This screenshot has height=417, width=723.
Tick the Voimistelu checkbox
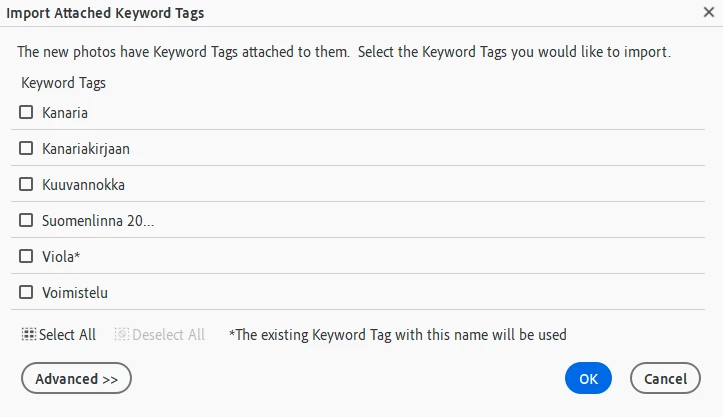coord(27,292)
